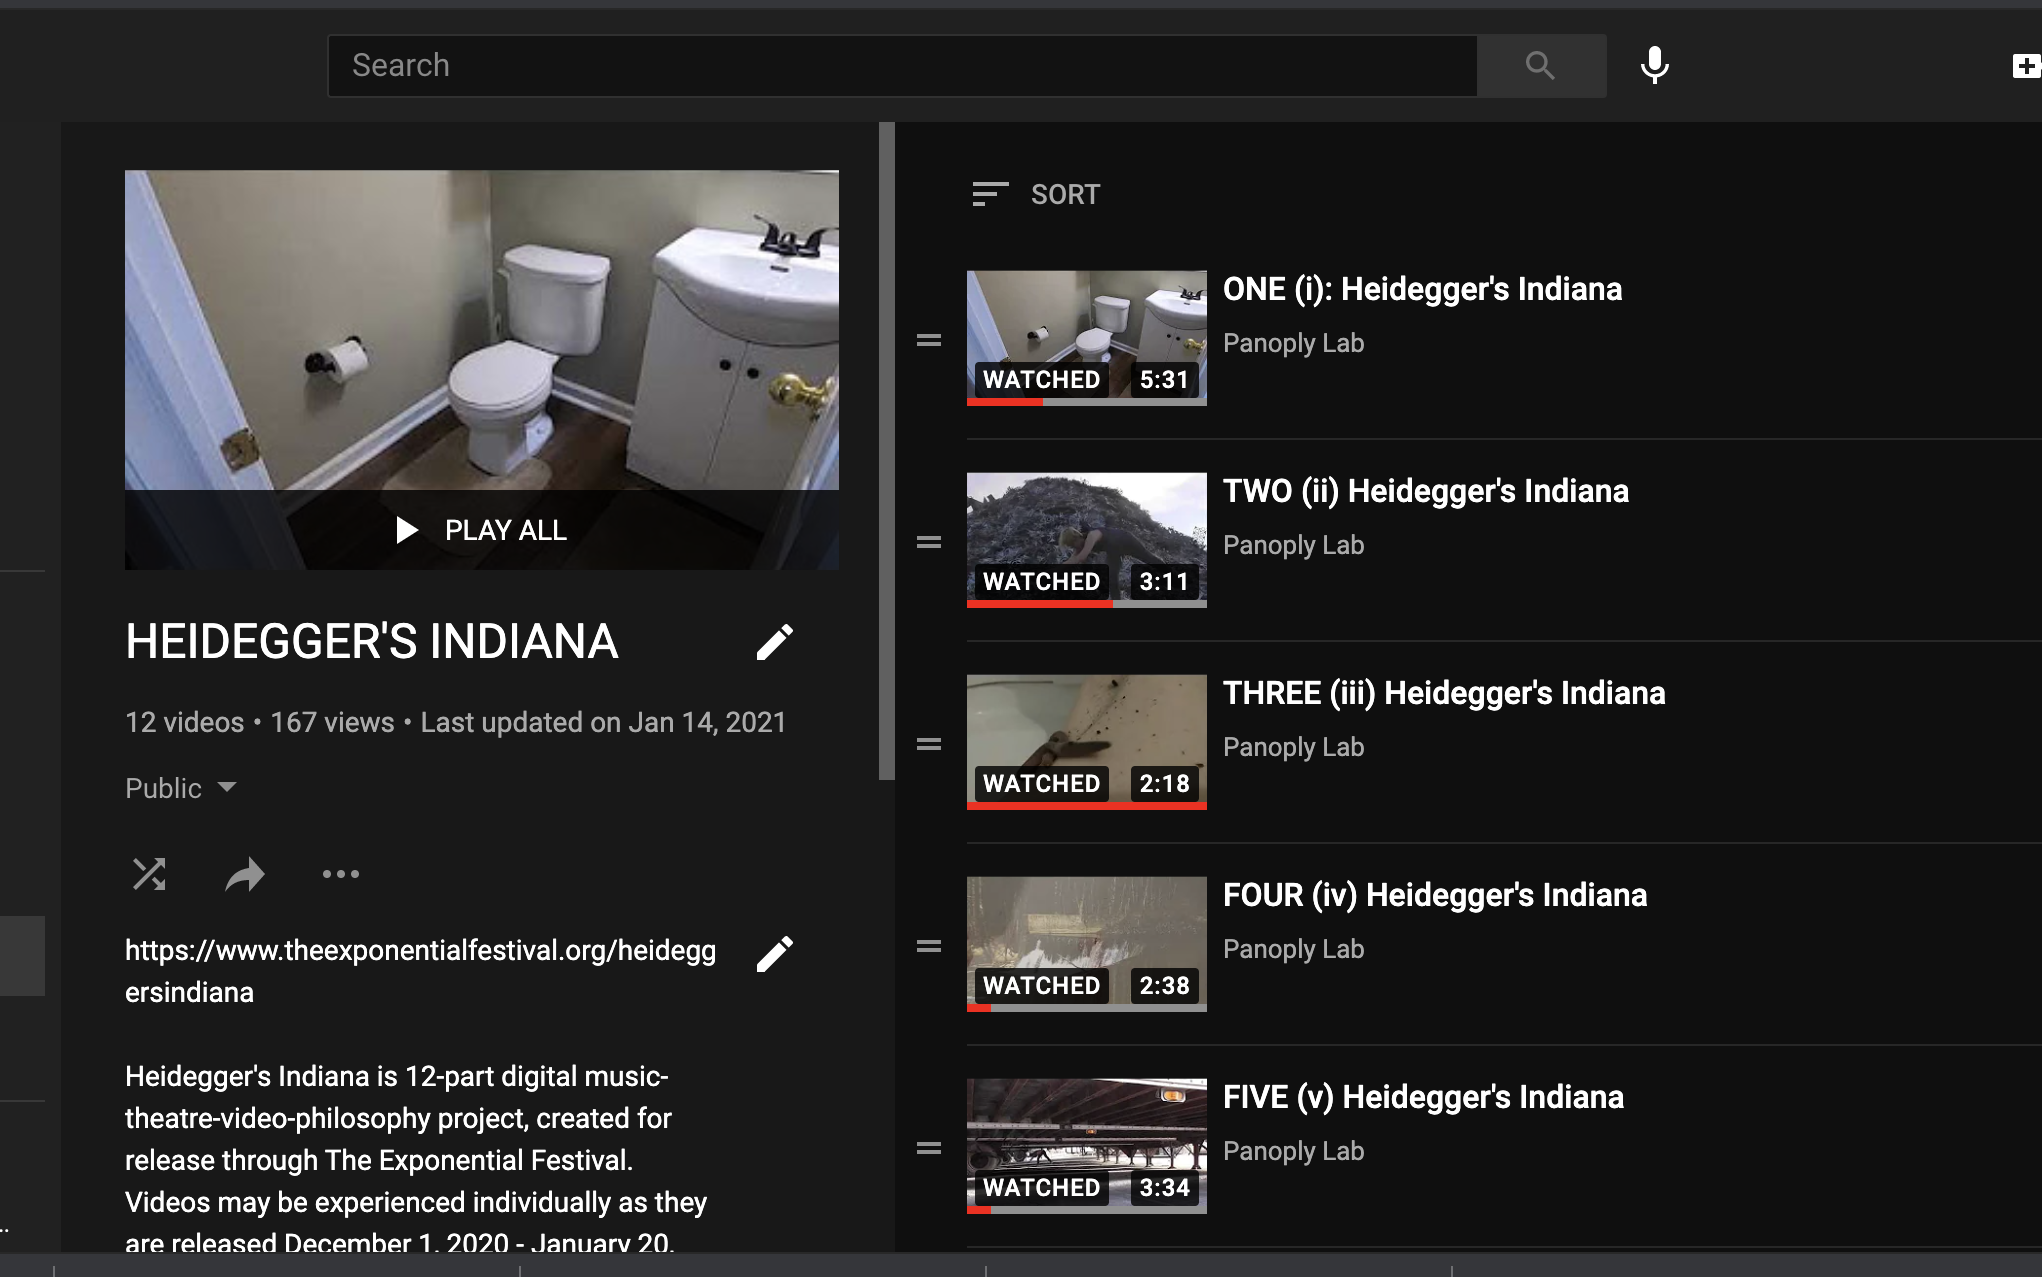Viewport: 2042px width, 1277px height.
Task: Edit the playlist title with pencil icon
Action: (x=774, y=642)
